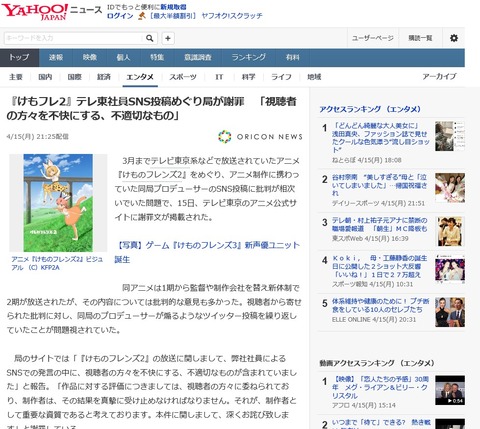Open the ヤフオク!スクラッチ promo link
The height and width of the screenshot is (429, 480).
232,16
